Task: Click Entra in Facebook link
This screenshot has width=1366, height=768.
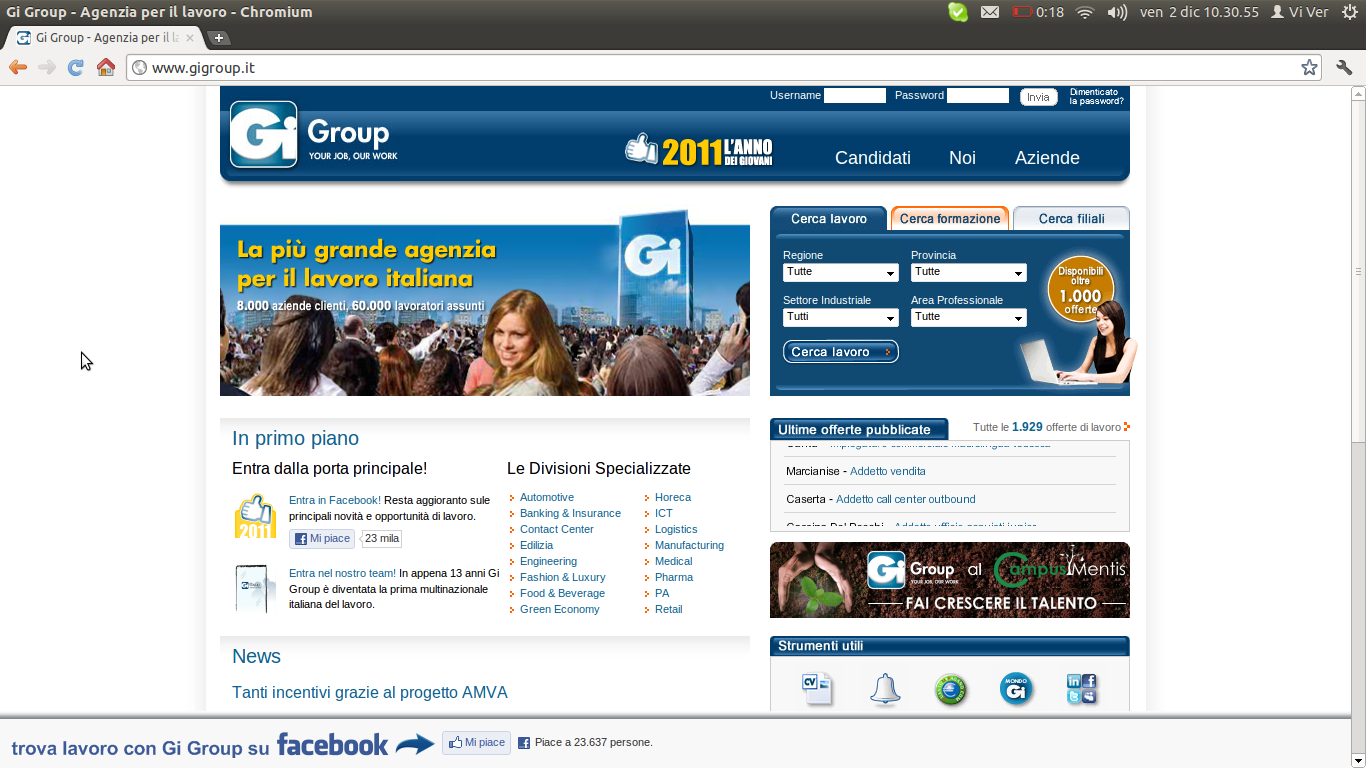Action: click(335, 500)
